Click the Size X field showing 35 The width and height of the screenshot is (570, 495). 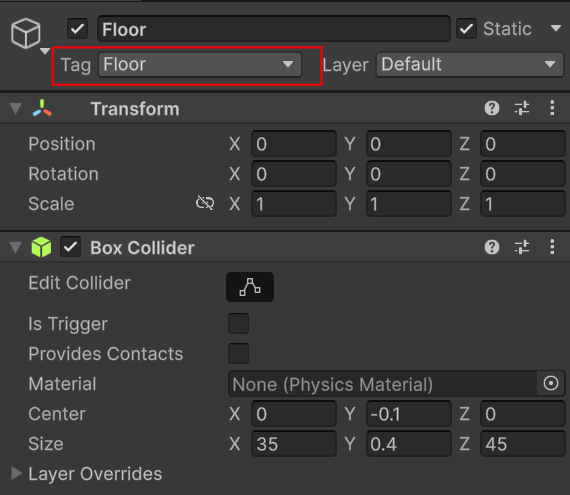[x=294, y=444]
